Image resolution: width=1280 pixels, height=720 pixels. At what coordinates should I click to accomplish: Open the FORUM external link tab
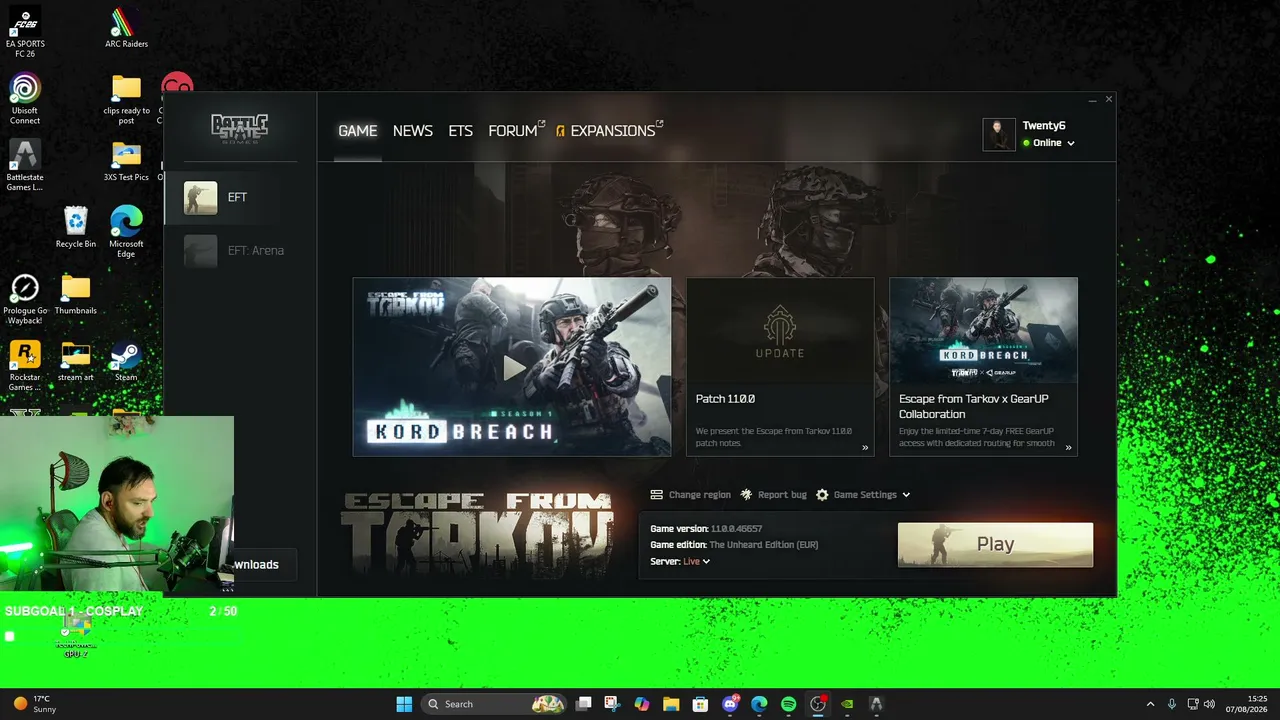pyautogui.click(x=516, y=131)
